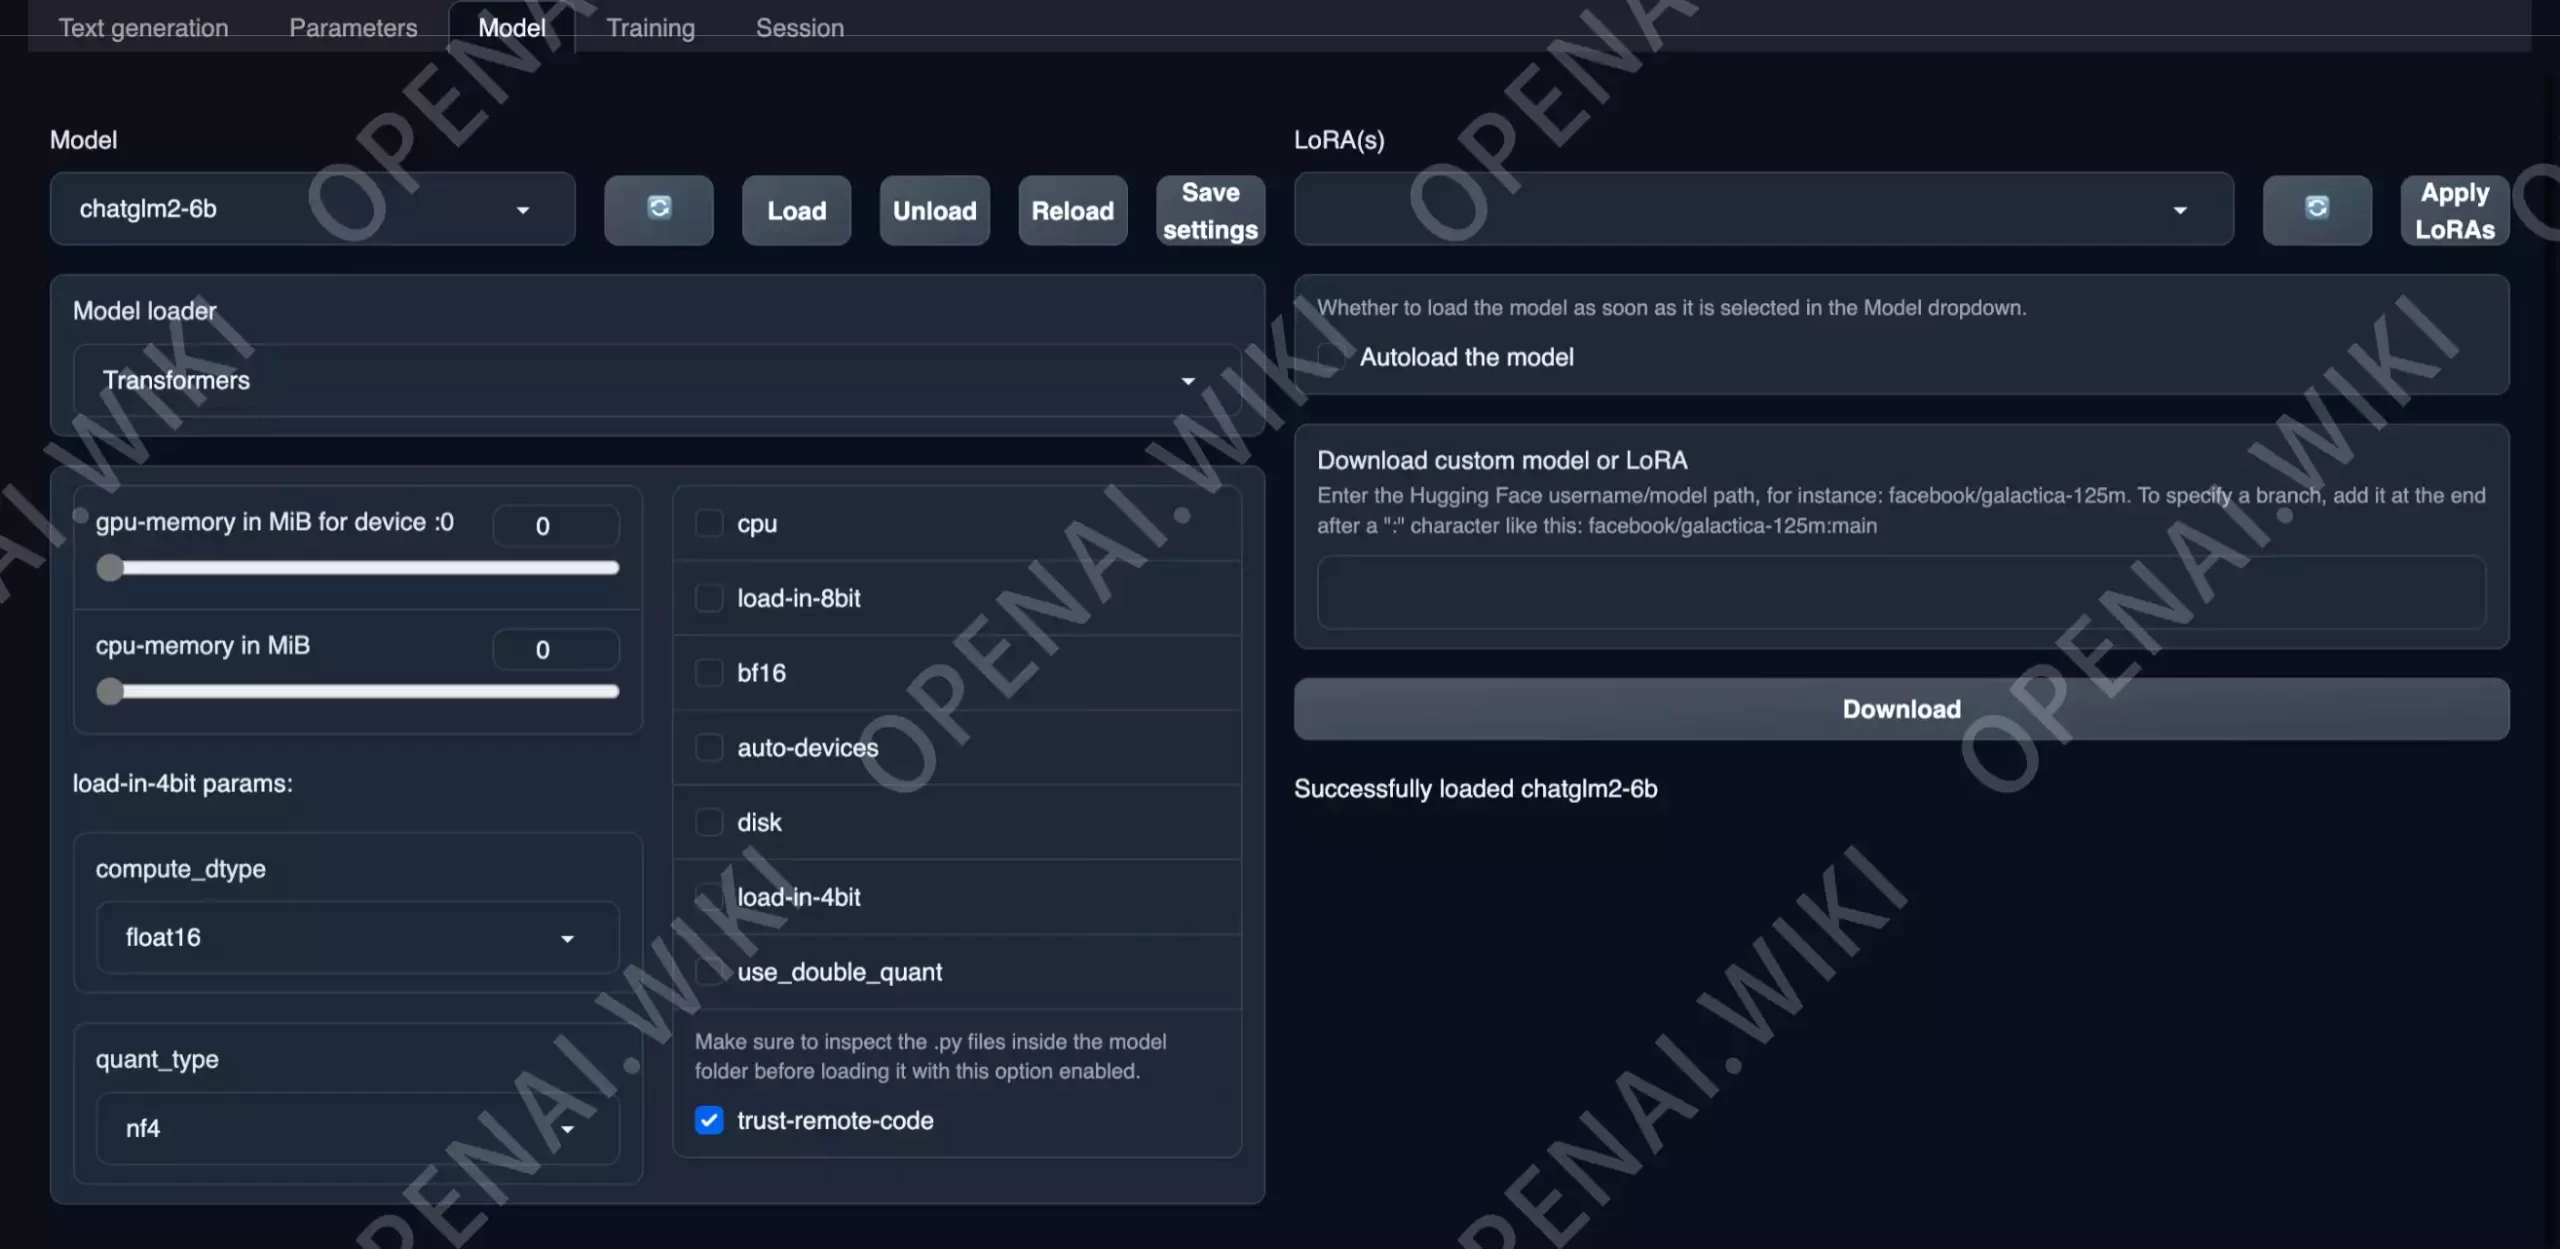Image resolution: width=2560 pixels, height=1249 pixels.
Task: Toggle the disk checkbox
Action: click(x=709, y=822)
